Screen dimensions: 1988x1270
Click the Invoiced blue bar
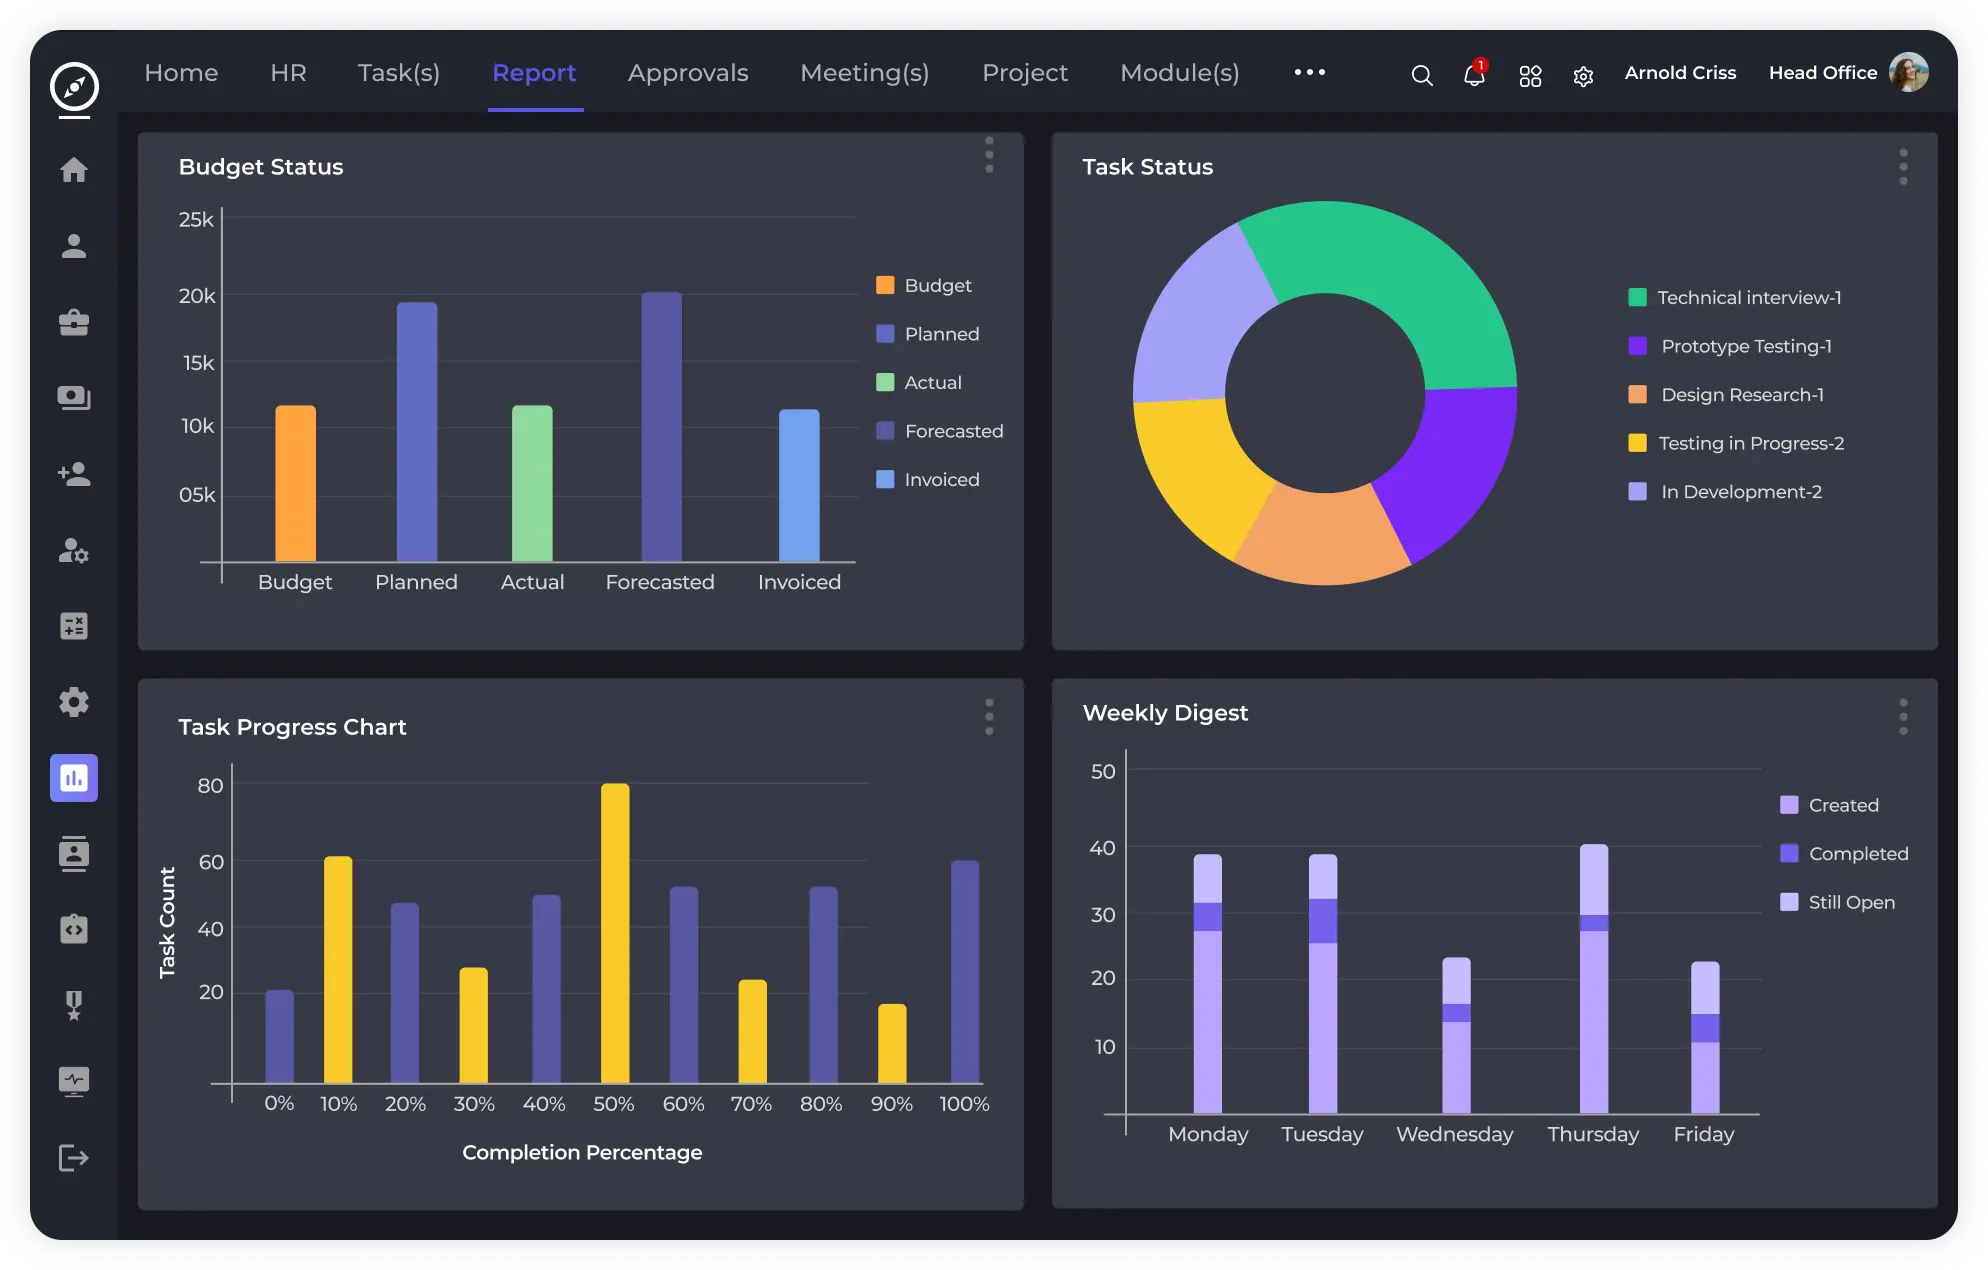pos(799,485)
